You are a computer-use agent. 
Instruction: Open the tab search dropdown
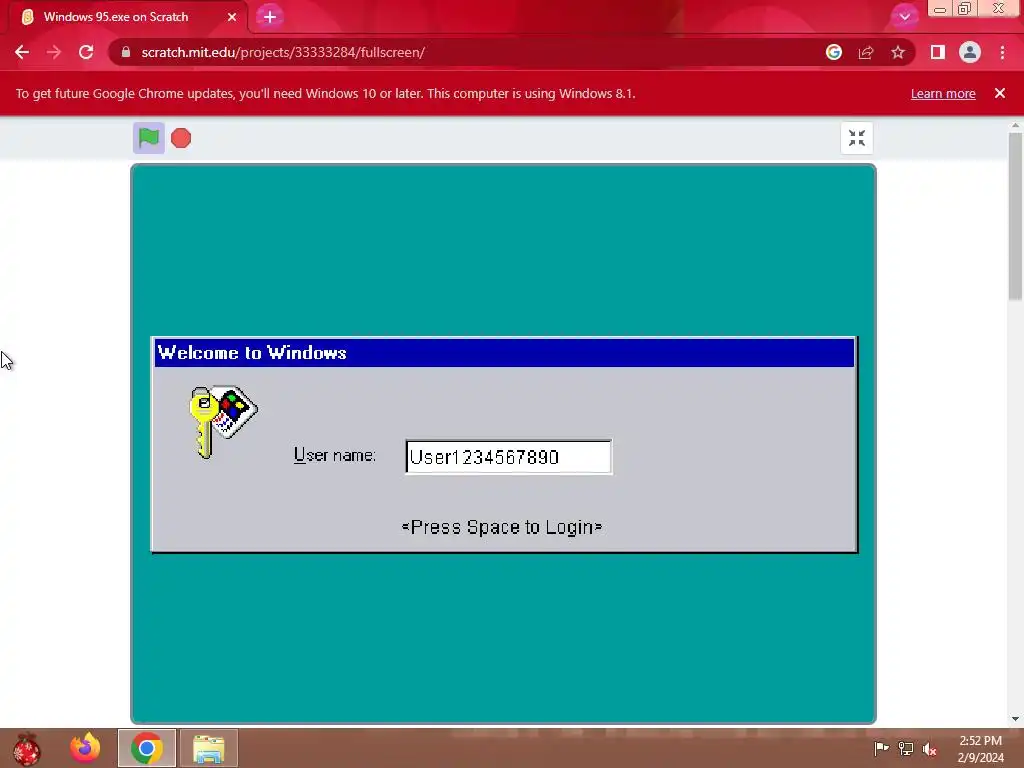(x=904, y=17)
